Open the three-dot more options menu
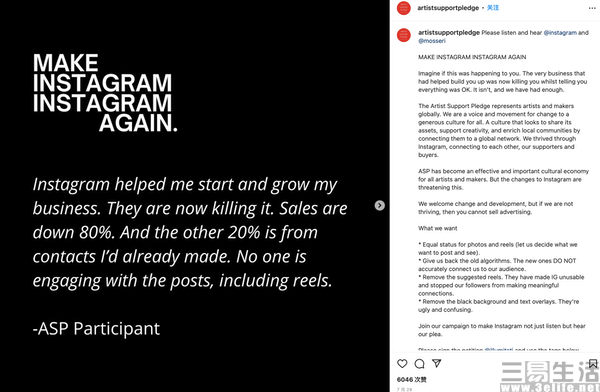 592,8
